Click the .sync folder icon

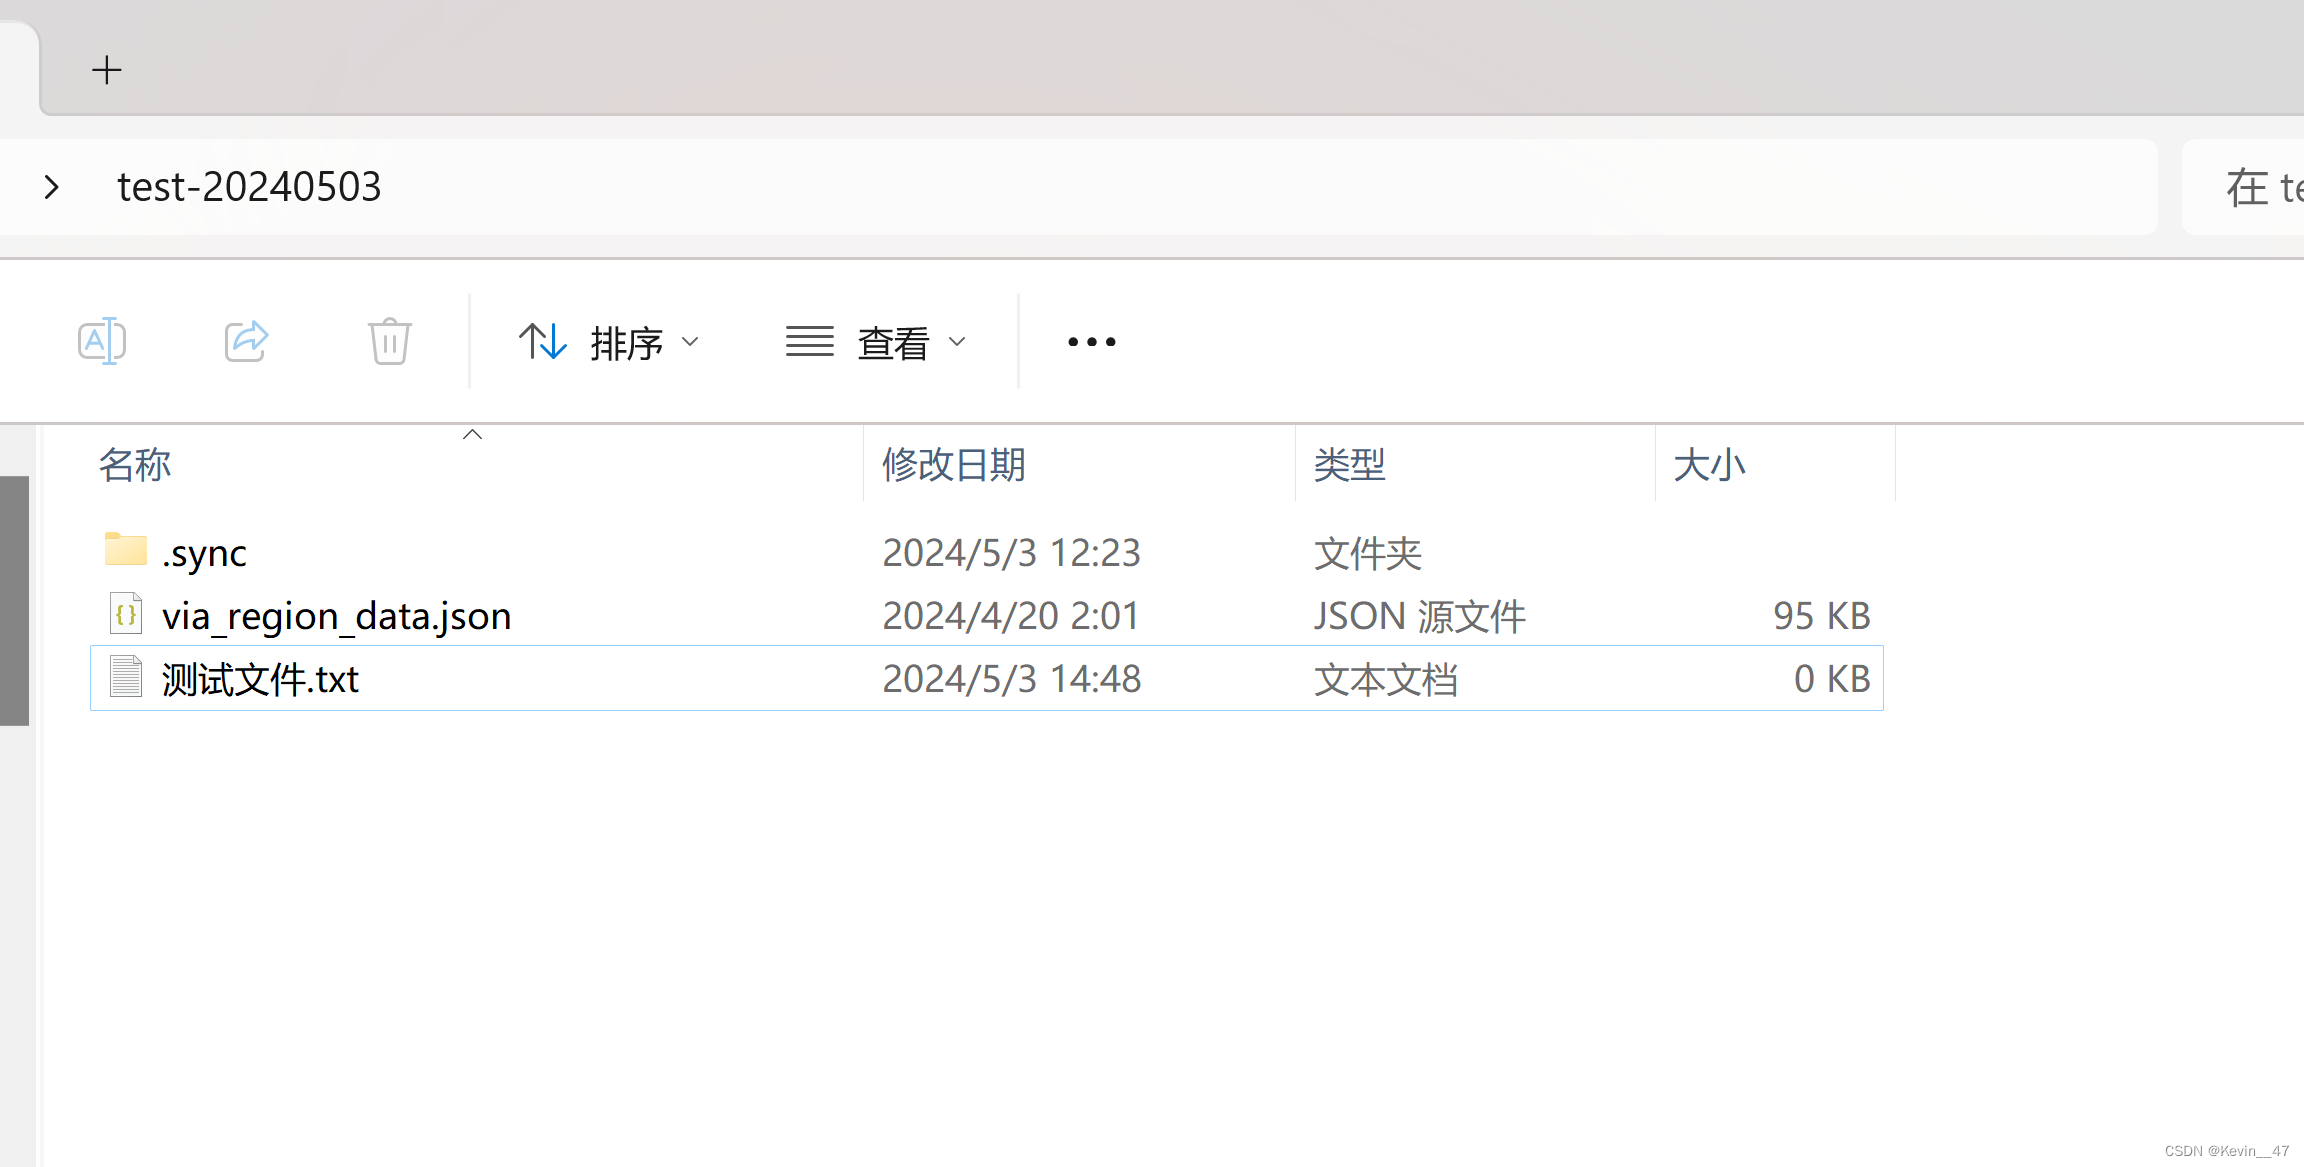(126, 551)
